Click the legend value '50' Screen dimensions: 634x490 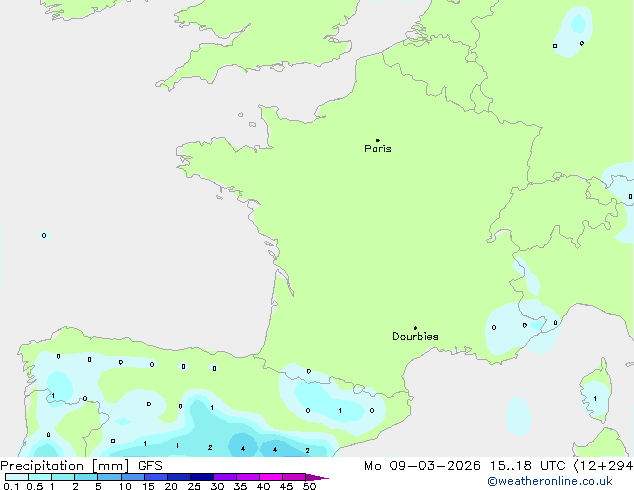[309, 486]
